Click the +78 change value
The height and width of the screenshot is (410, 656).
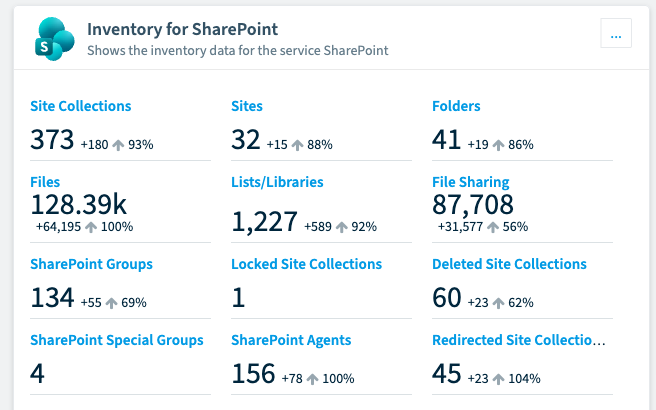tap(292, 379)
